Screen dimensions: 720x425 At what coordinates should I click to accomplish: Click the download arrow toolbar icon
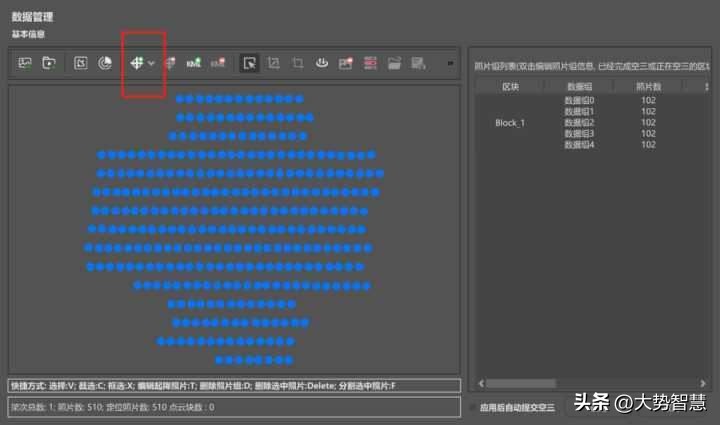pos(322,63)
